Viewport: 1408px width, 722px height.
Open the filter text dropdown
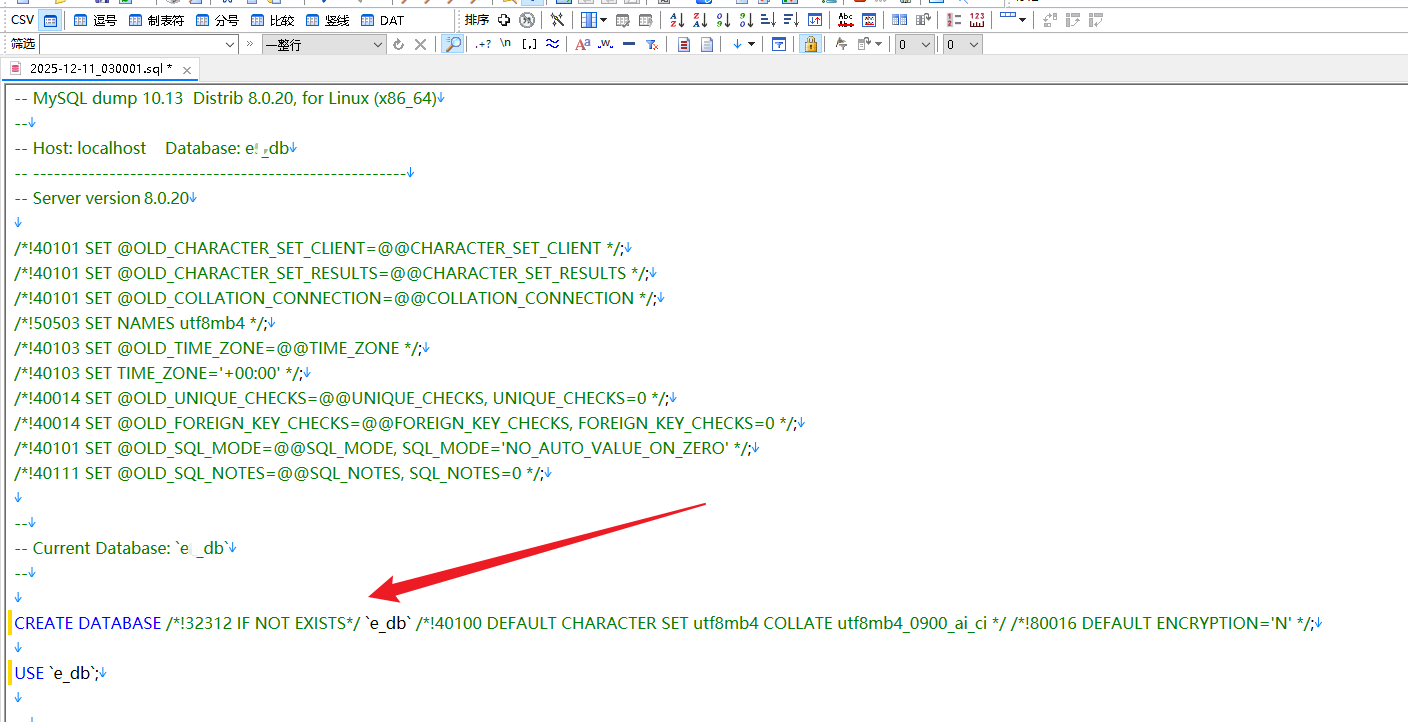(230, 44)
